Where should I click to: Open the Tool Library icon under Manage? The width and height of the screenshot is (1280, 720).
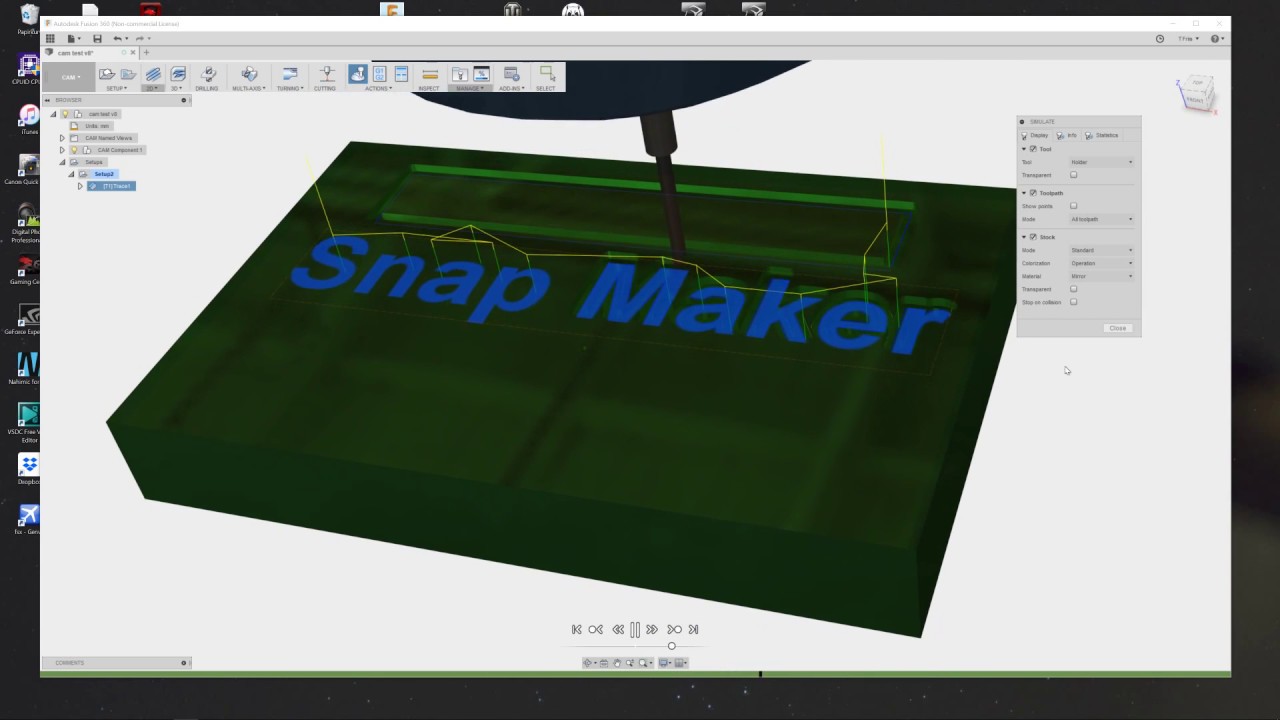(459, 74)
